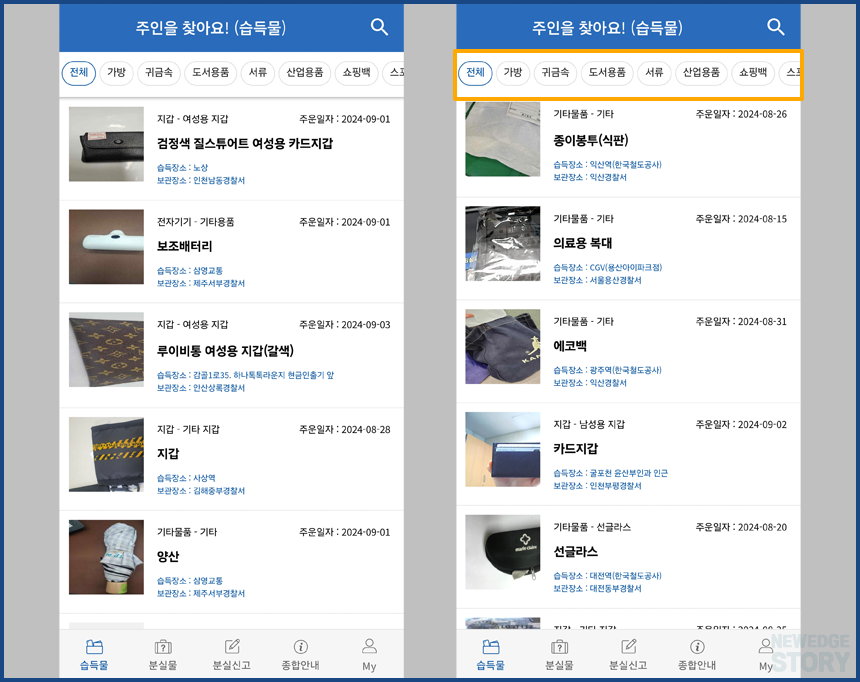Open the 선글라스 case photo

pos(502,552)
